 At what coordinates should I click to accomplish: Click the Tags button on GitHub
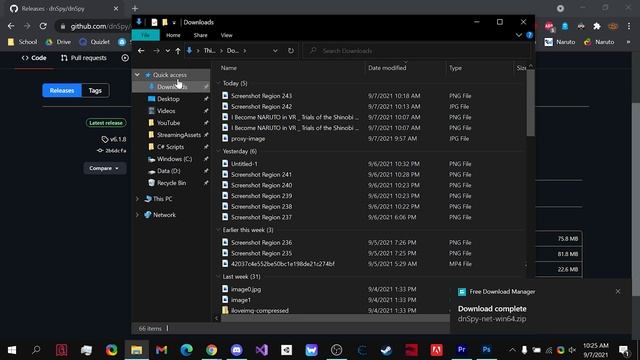[95, 91]
